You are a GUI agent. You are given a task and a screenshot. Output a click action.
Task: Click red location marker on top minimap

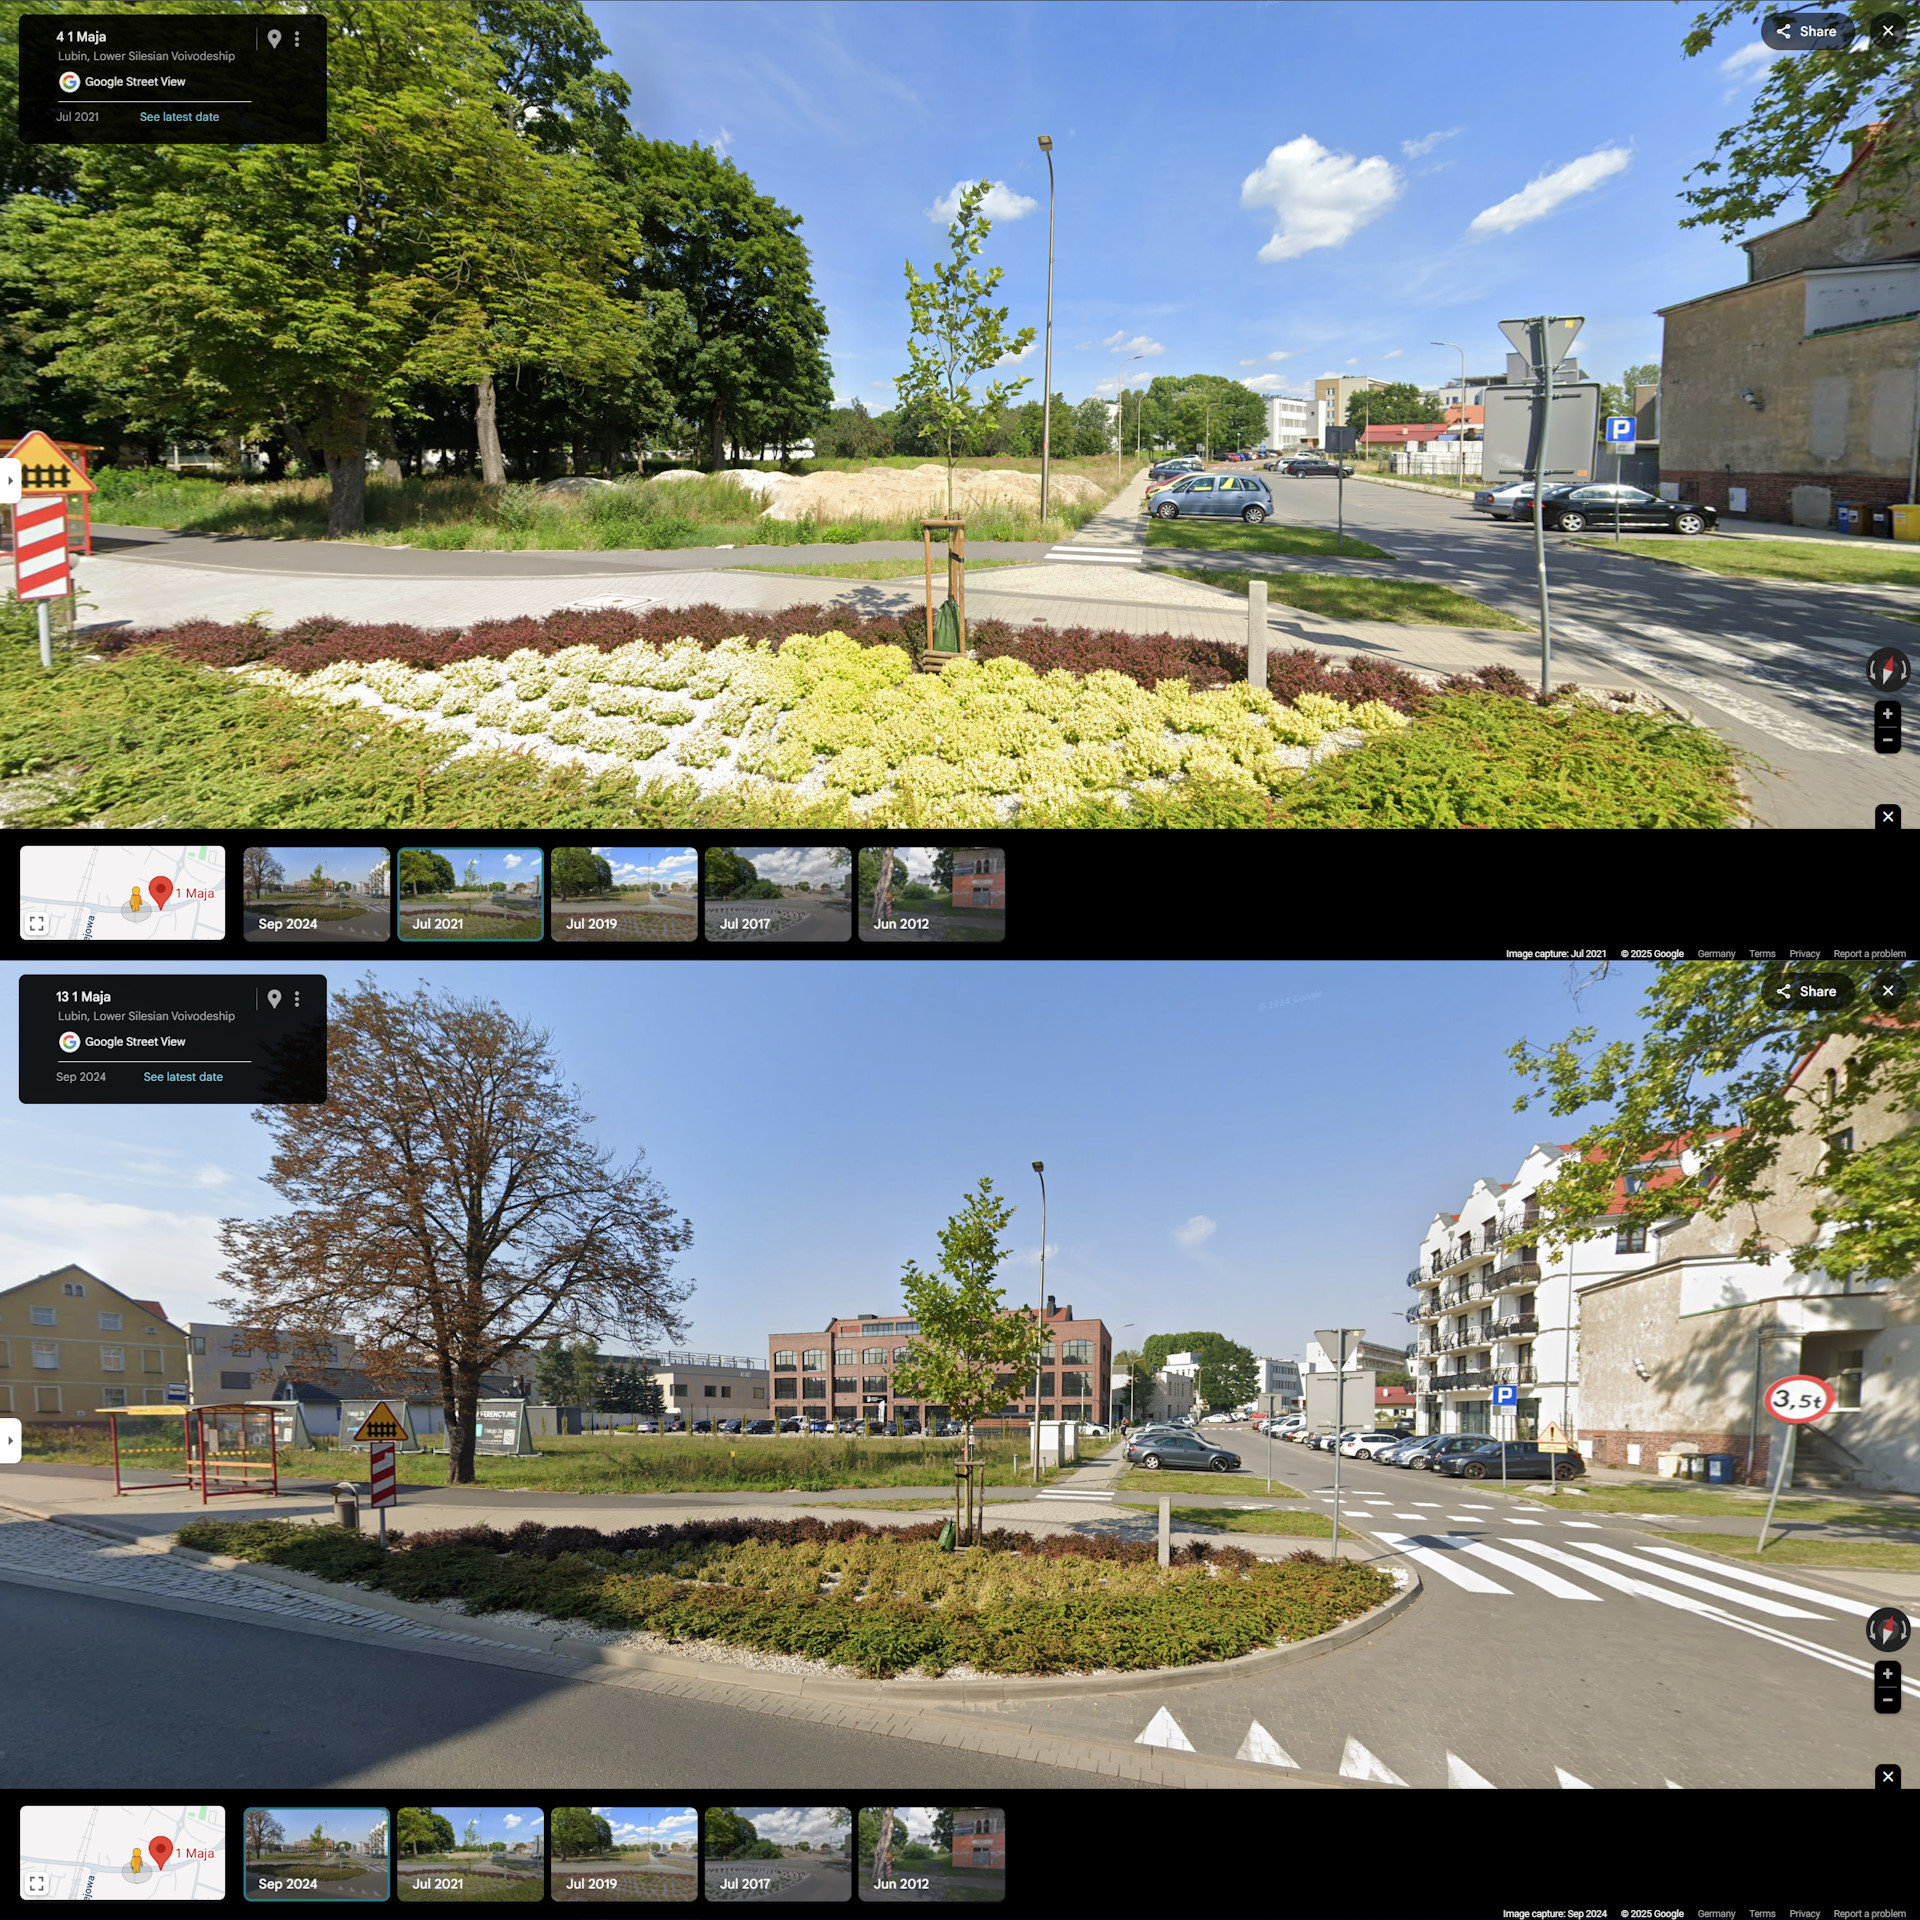pyautogui.click(x=160, y=890)
